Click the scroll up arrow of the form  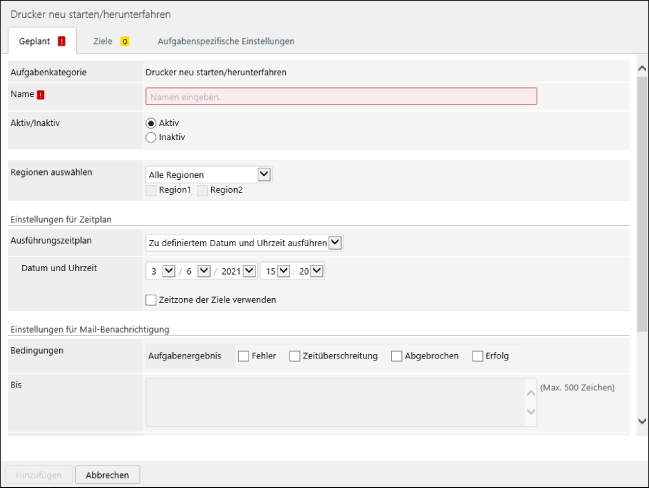pos(641,68)
